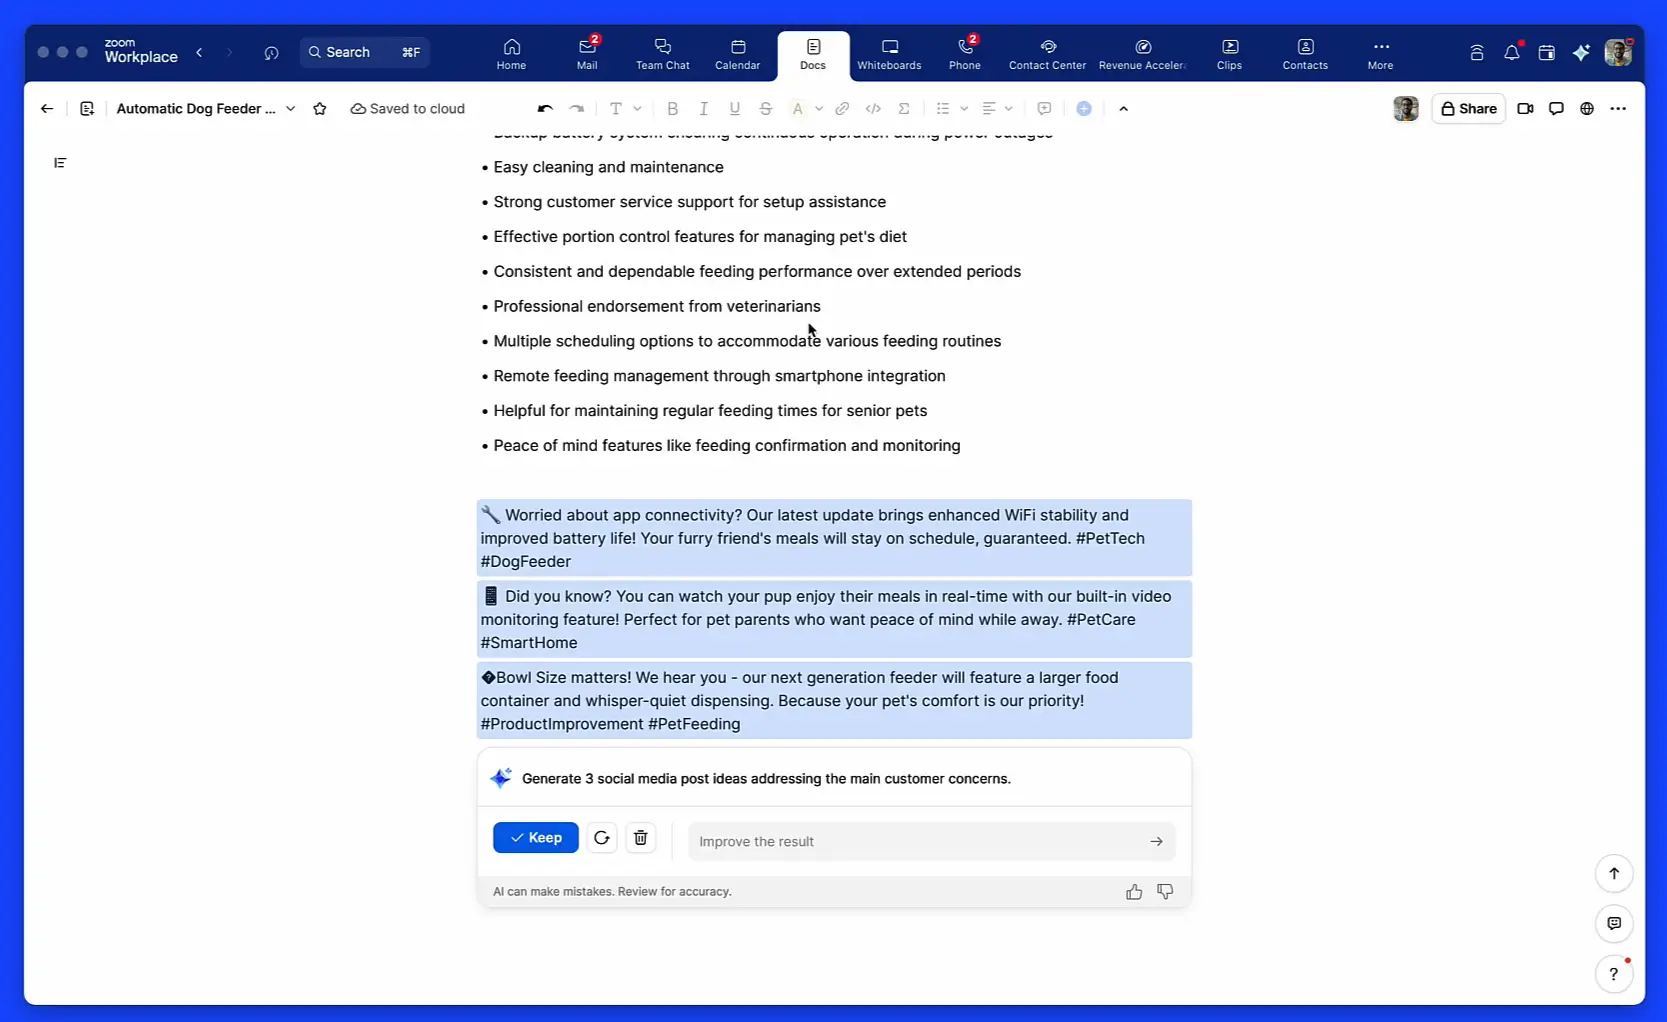Regenerate the AI result
This screenshot has width=1667, height=1022.
(602, 838)
